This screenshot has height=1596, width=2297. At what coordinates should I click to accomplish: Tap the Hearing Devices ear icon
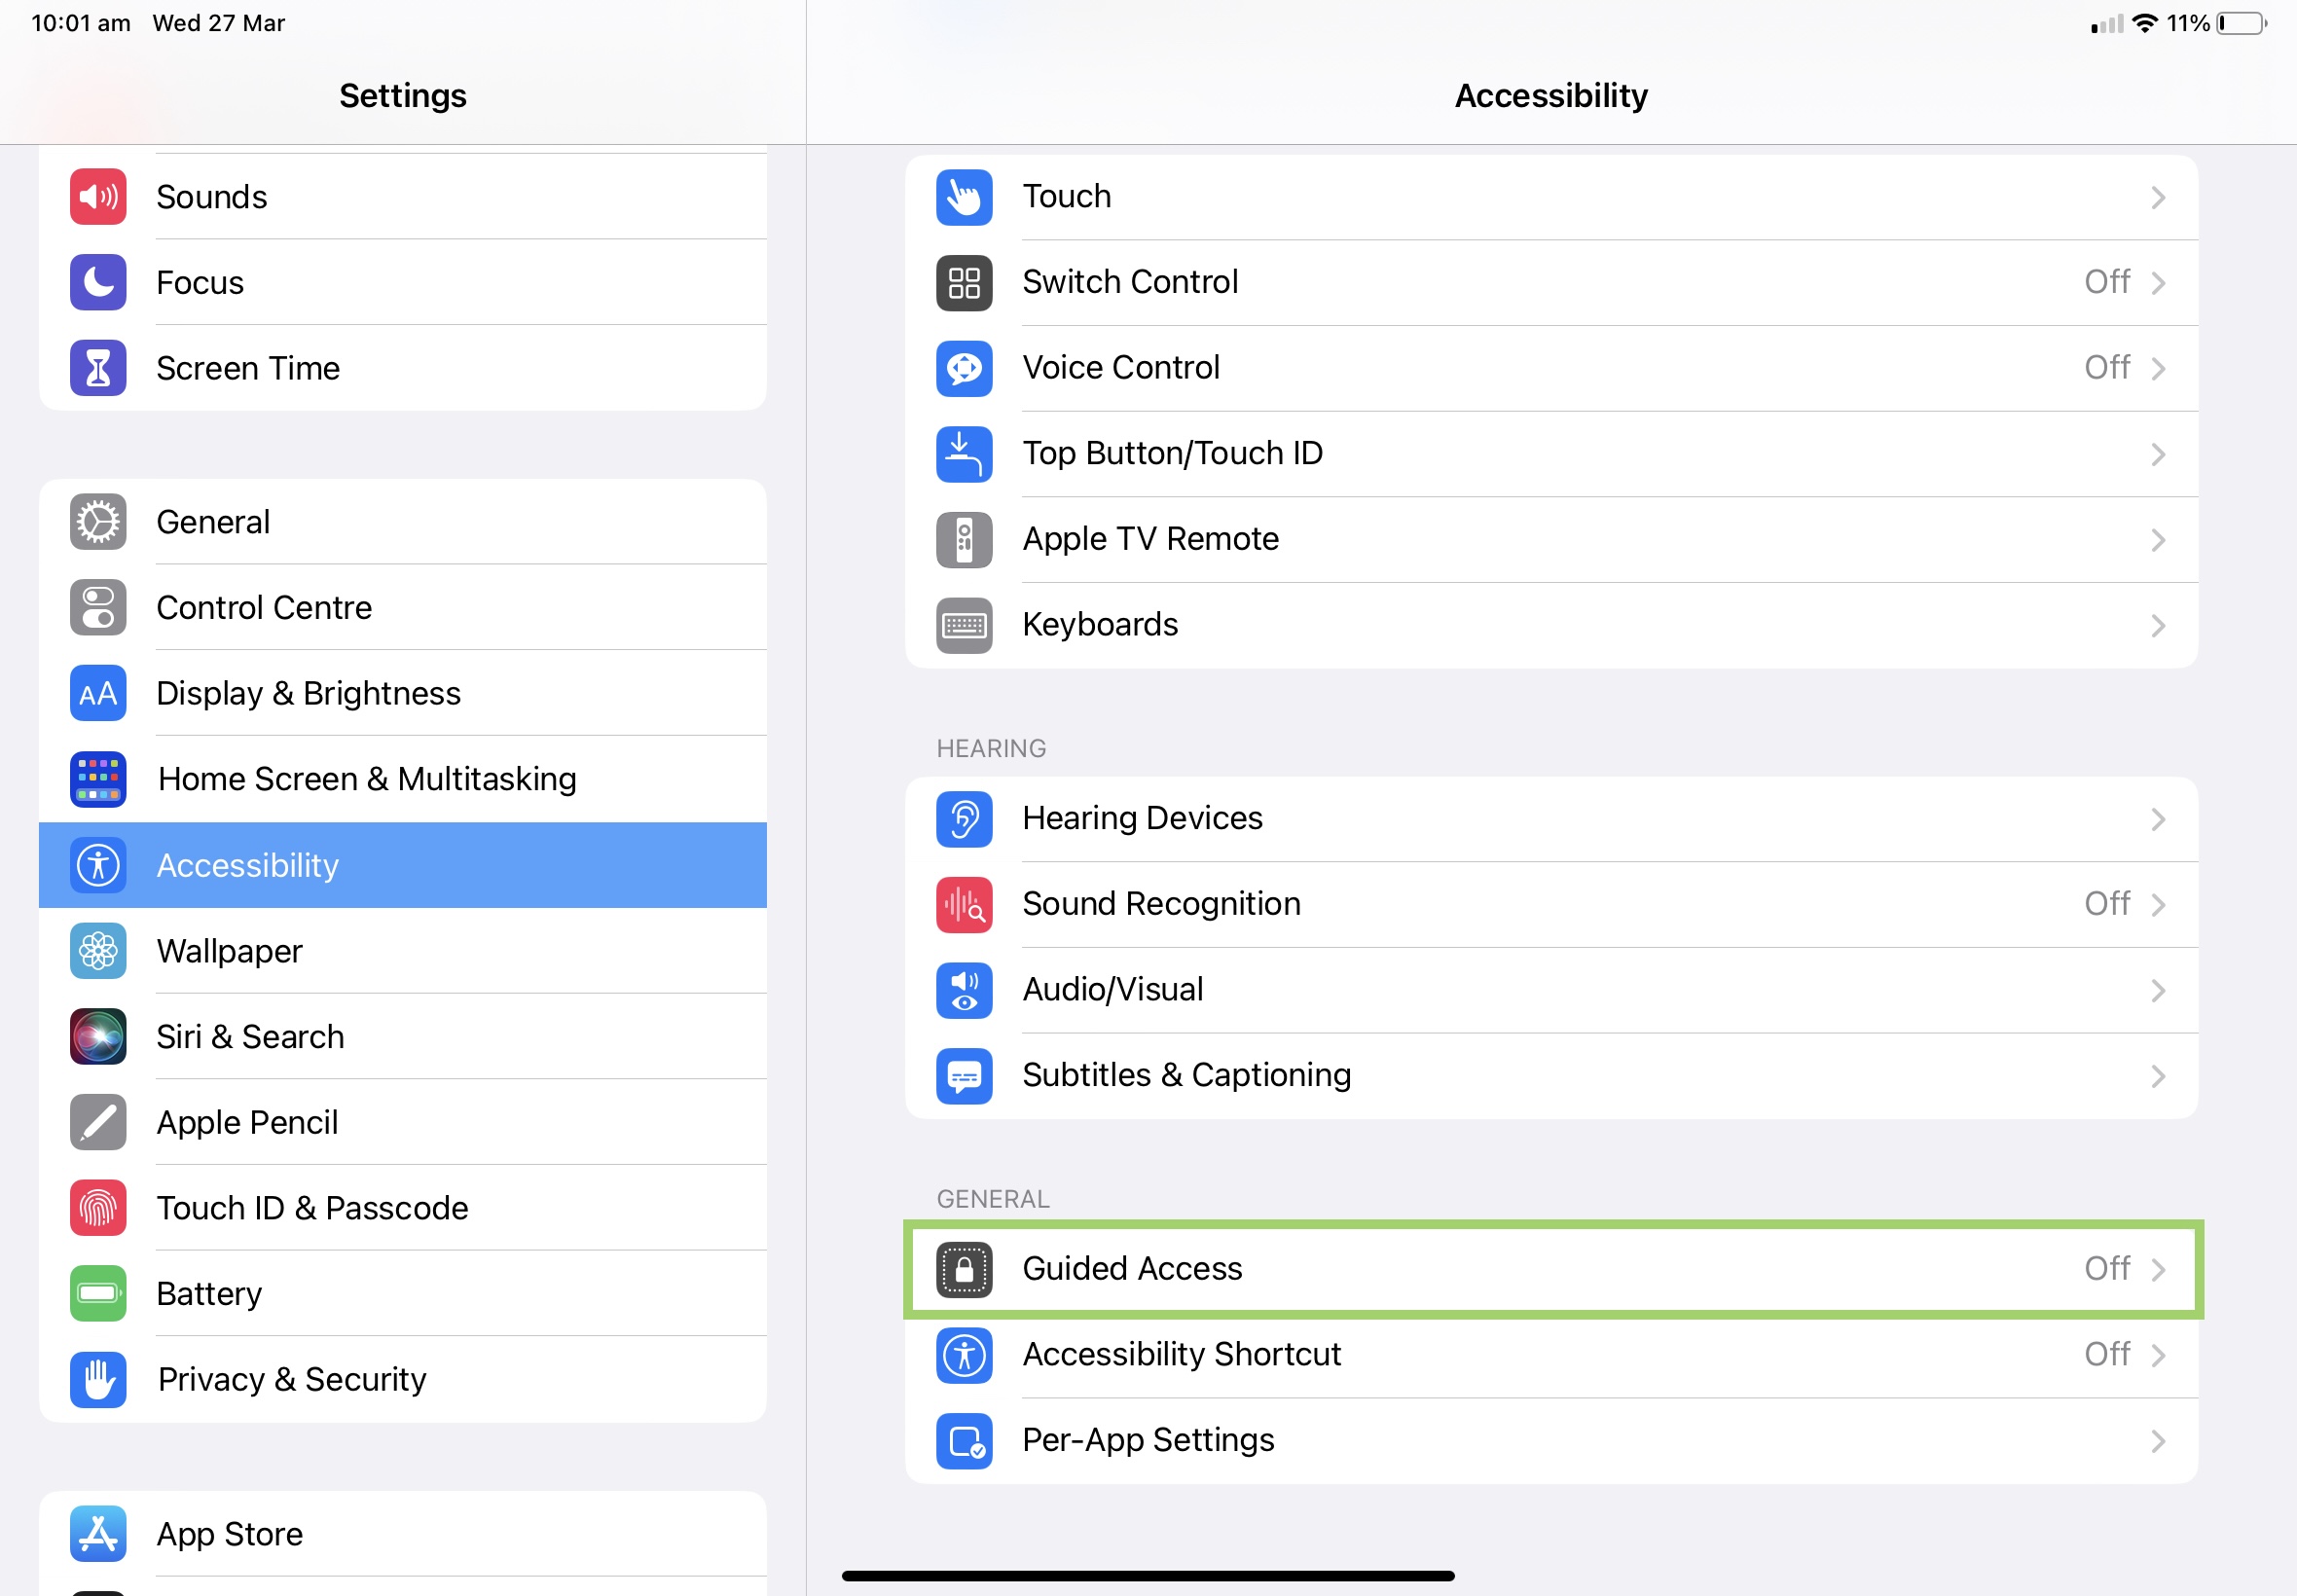(x=964, y=819)
